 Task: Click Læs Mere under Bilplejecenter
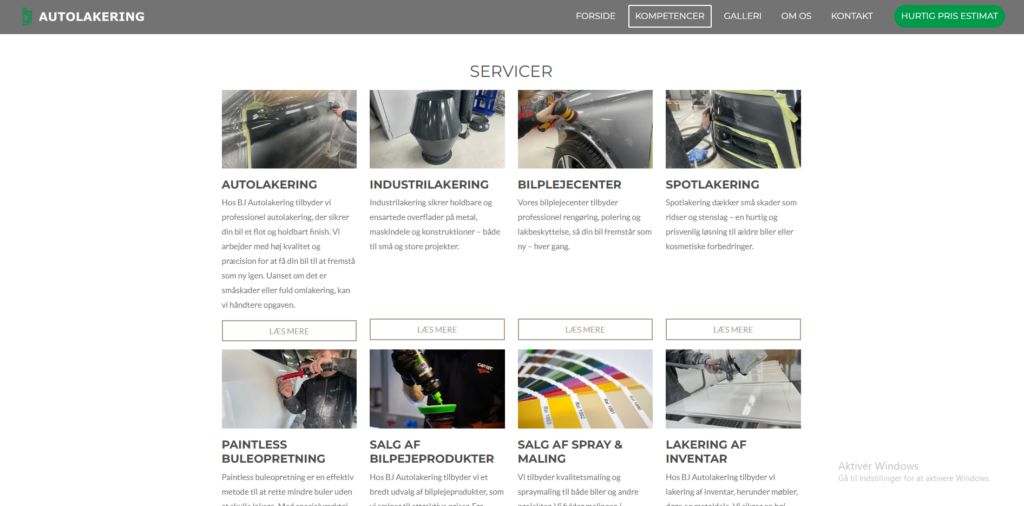point(585,329)
